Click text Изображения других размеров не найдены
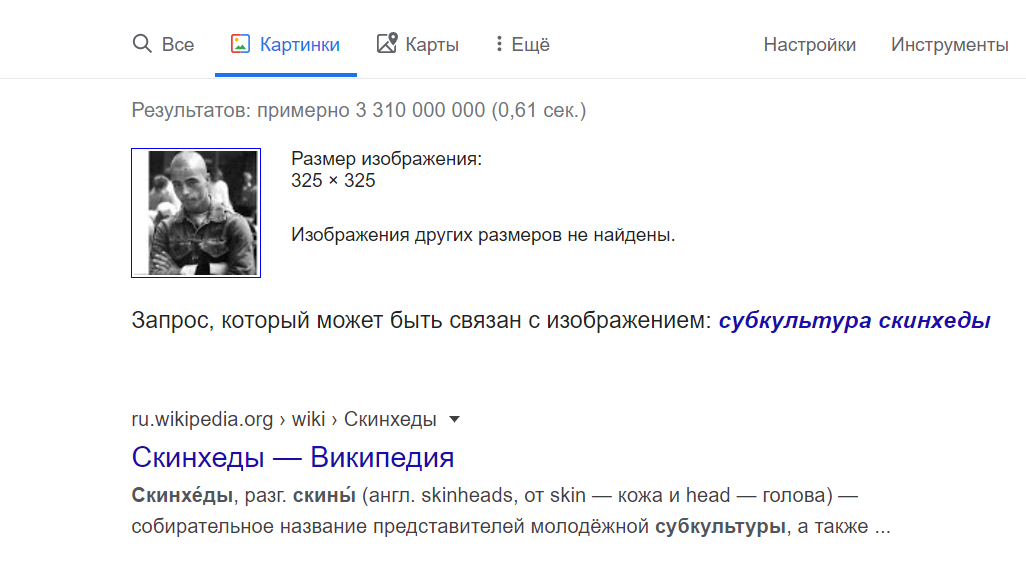 [483, 235]
